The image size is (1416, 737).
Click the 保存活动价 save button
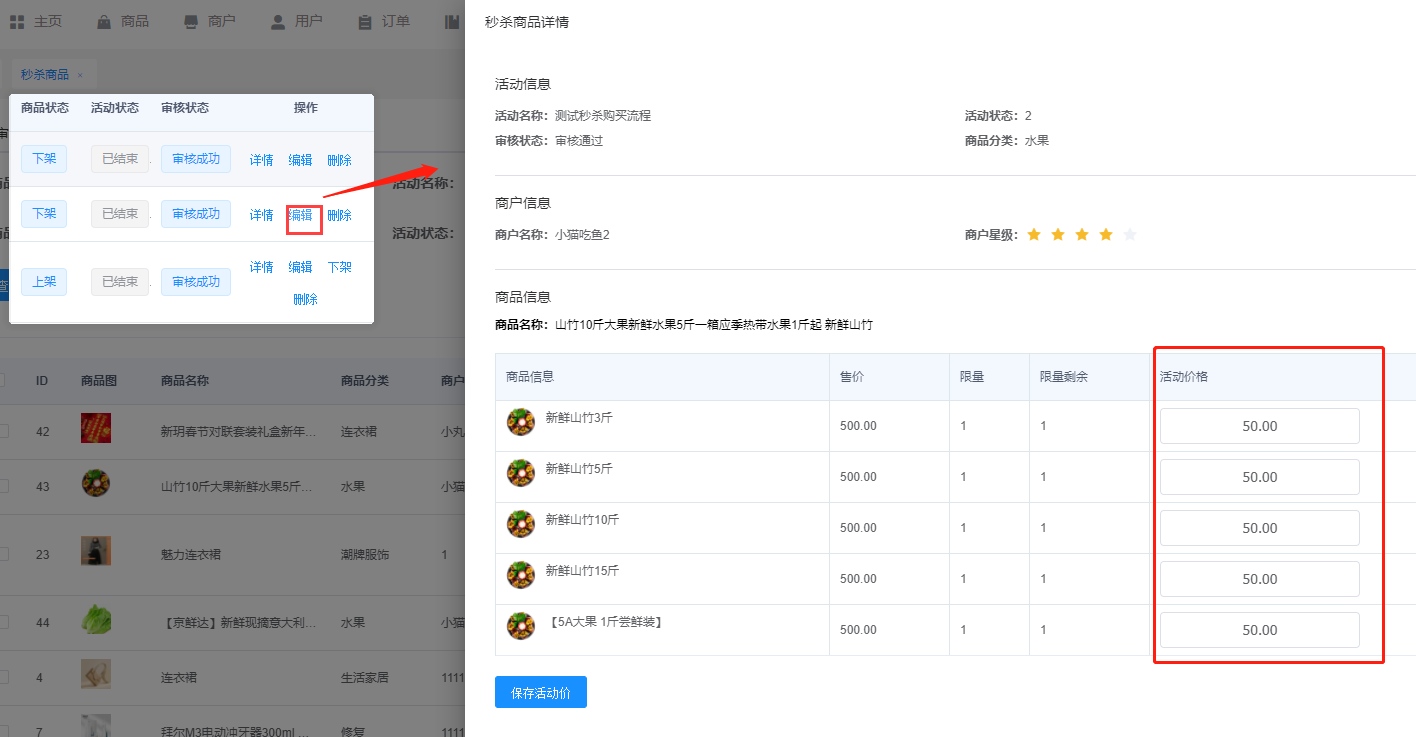[540, 691]
